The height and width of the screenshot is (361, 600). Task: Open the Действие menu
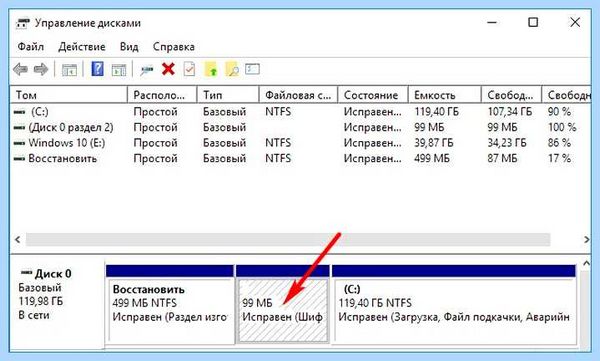(82, 47)
